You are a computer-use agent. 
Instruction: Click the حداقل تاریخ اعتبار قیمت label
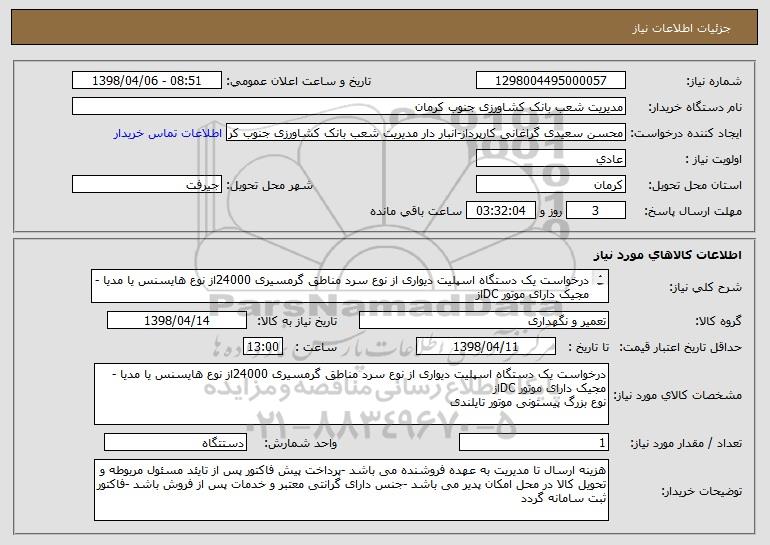click(x=681, y=347)
